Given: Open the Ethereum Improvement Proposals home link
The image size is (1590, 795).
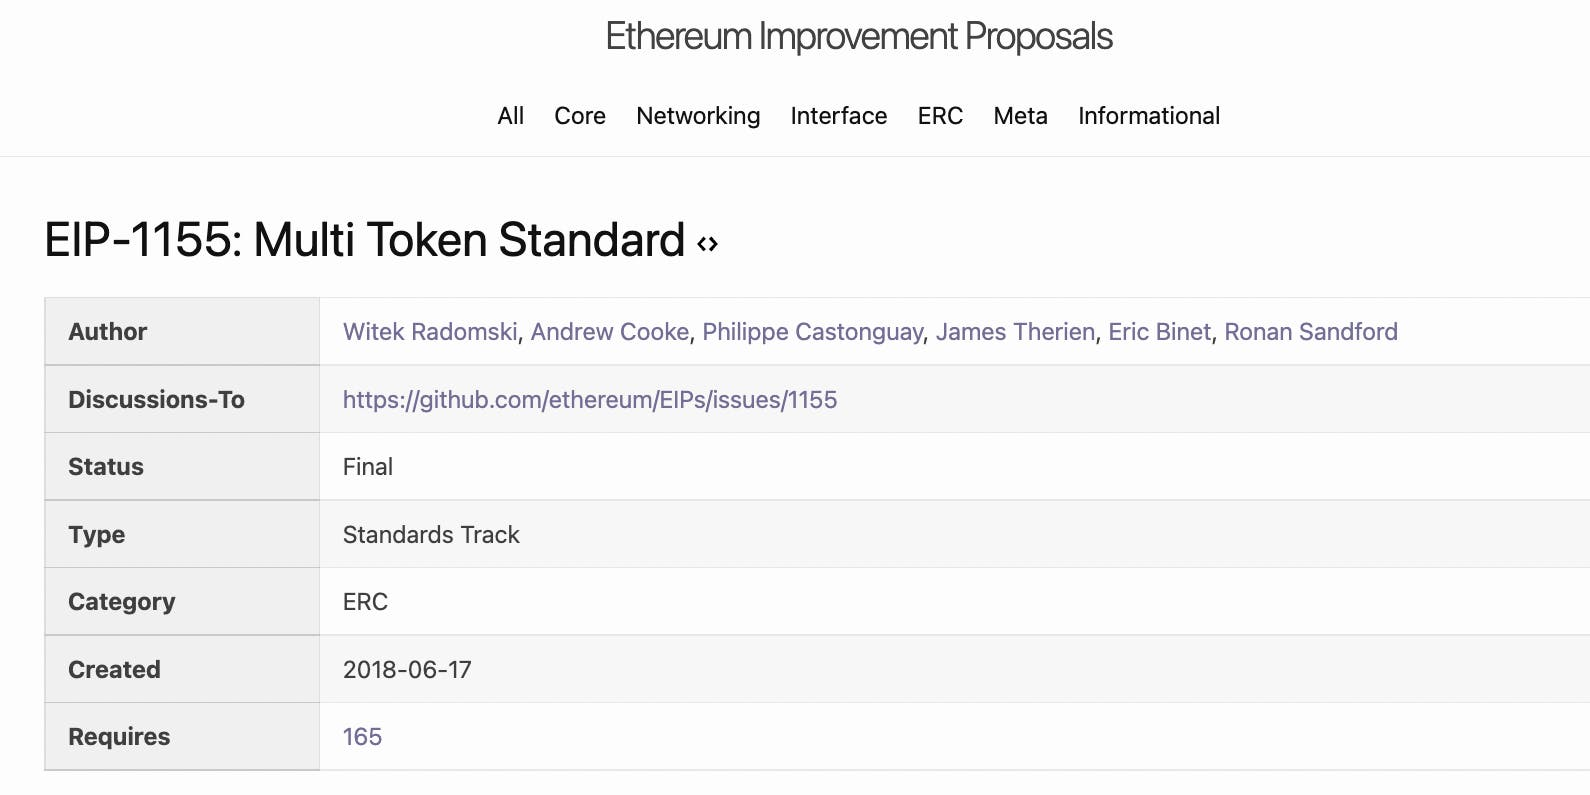Looking at the screenshot, I should (858, 37).
